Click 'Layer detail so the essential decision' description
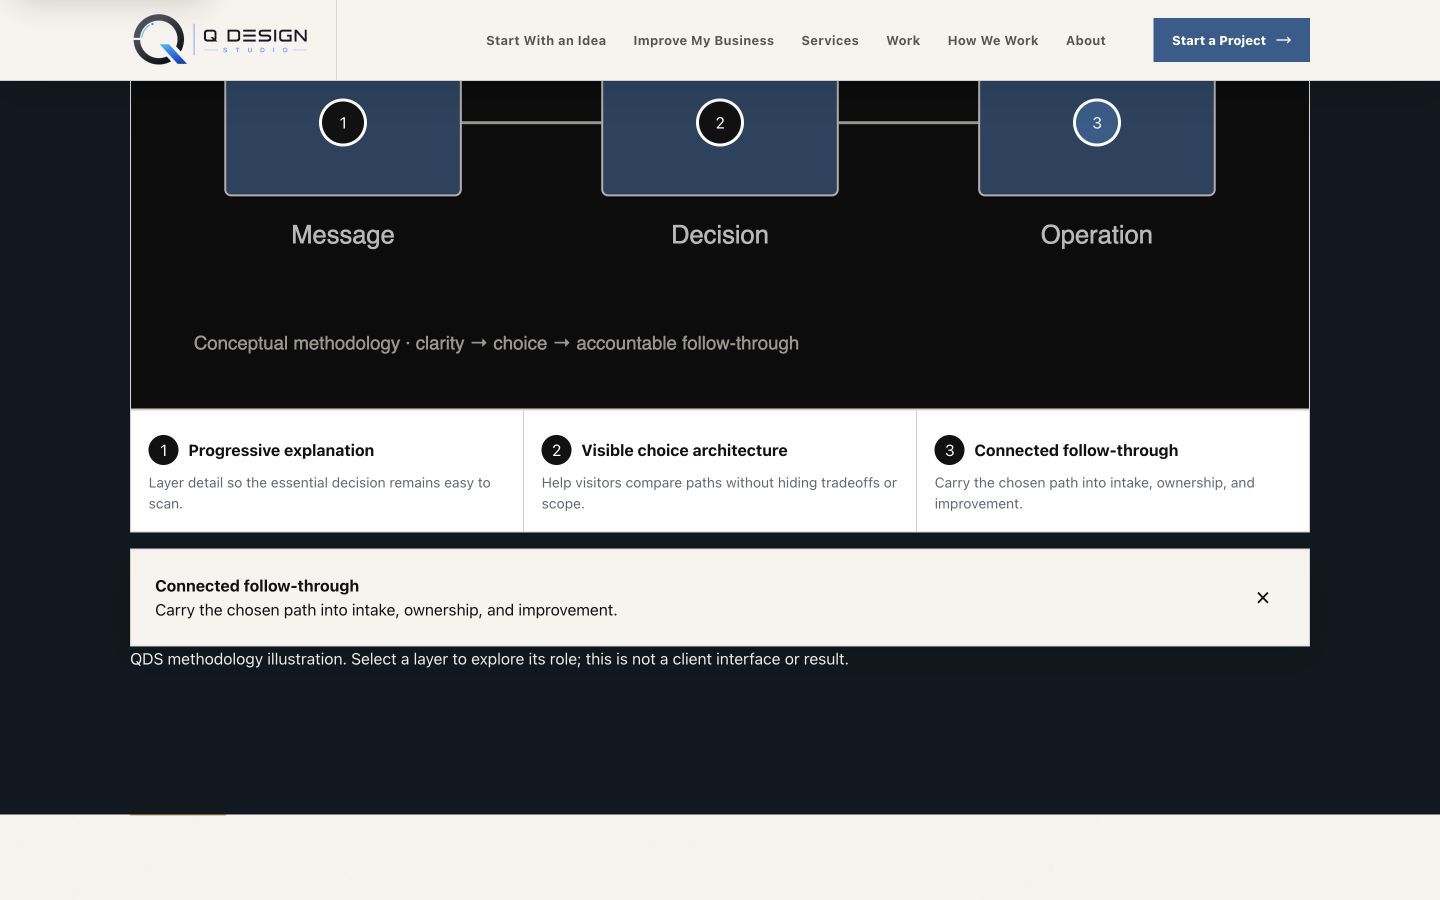This screenshot has width=1440, height=900. (320, 493)
